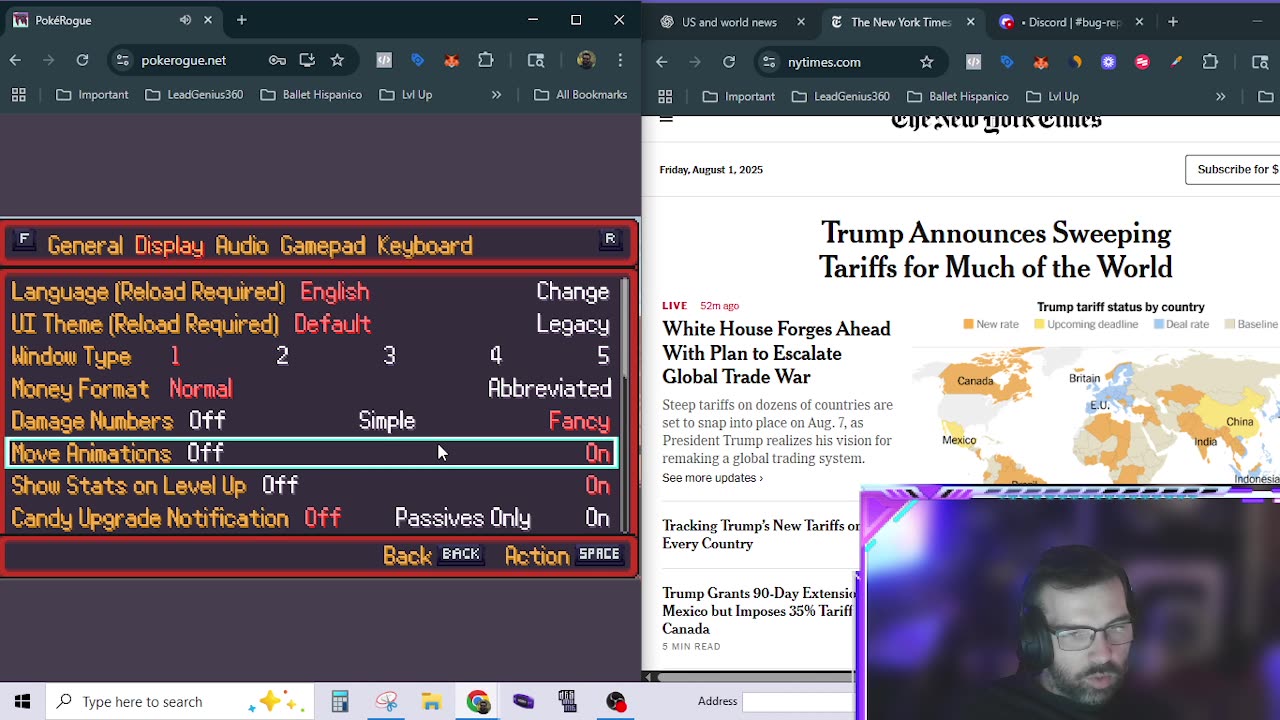Click the Back button in settings footer
1280x720 pixels.
click(432, 555)
